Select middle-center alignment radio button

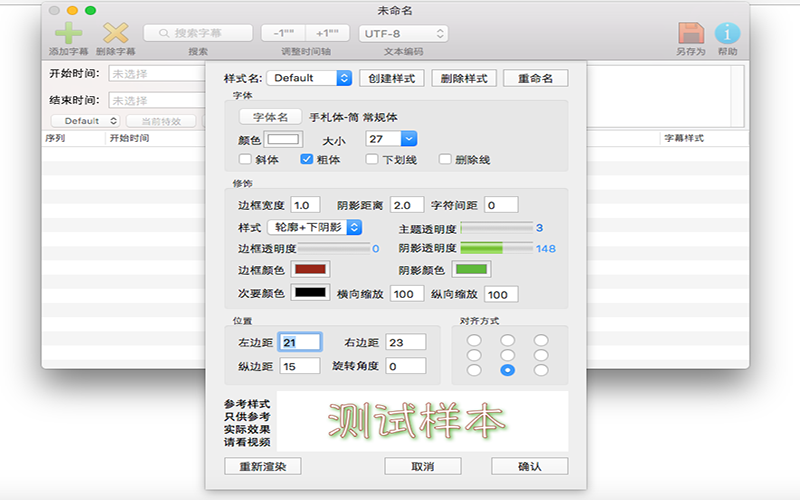[508, 355]
